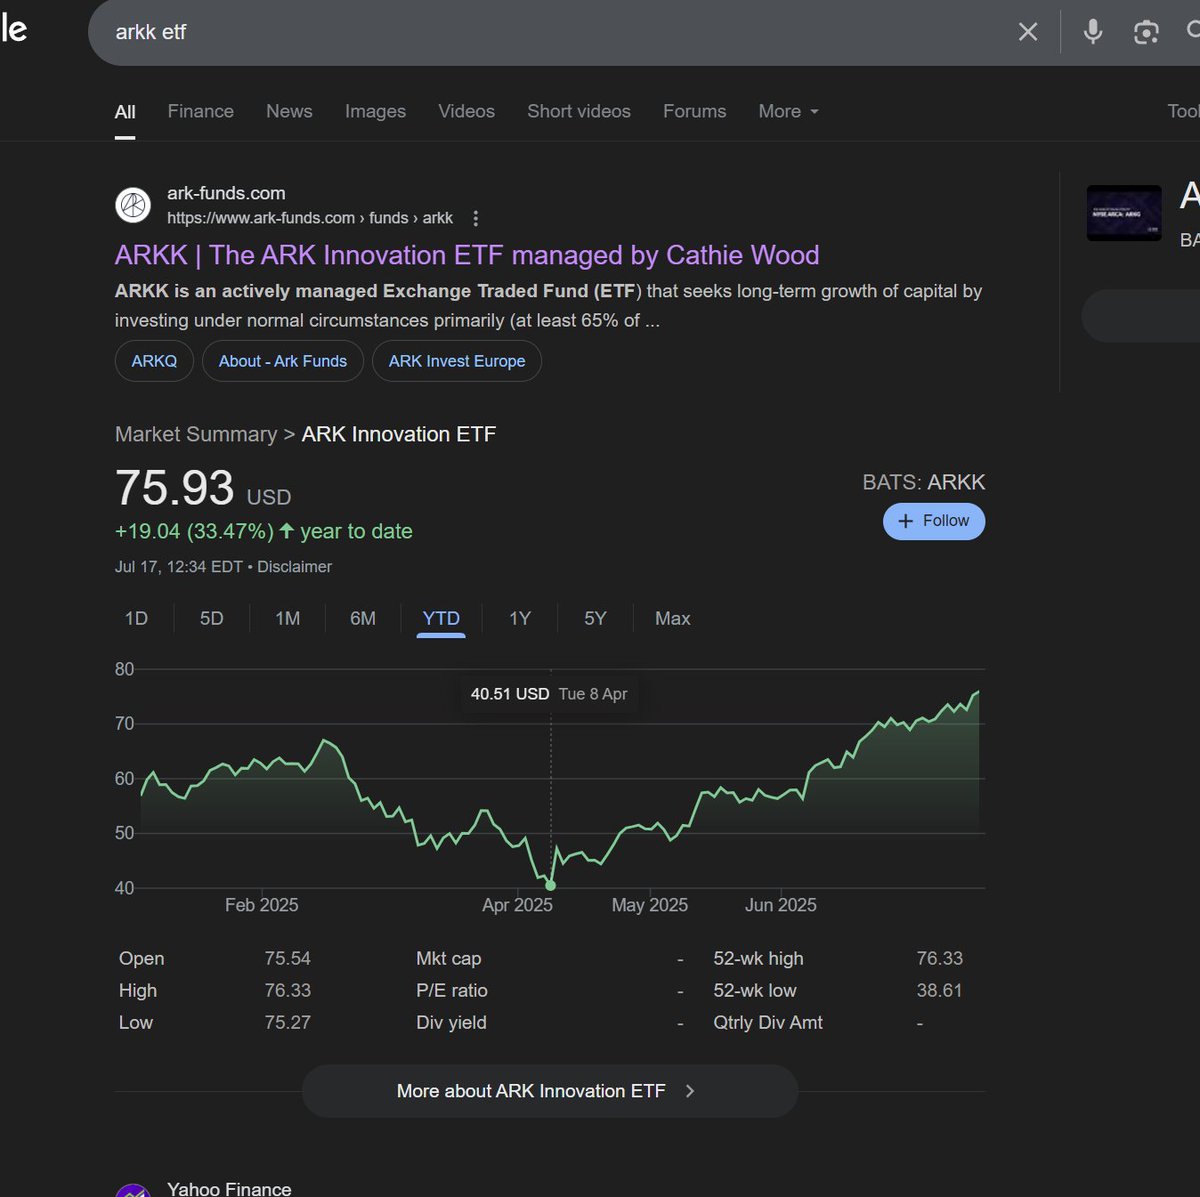The image size is (1200, 1197).
Task: Open Google Lens image search icon
Action: point(1146,32)
